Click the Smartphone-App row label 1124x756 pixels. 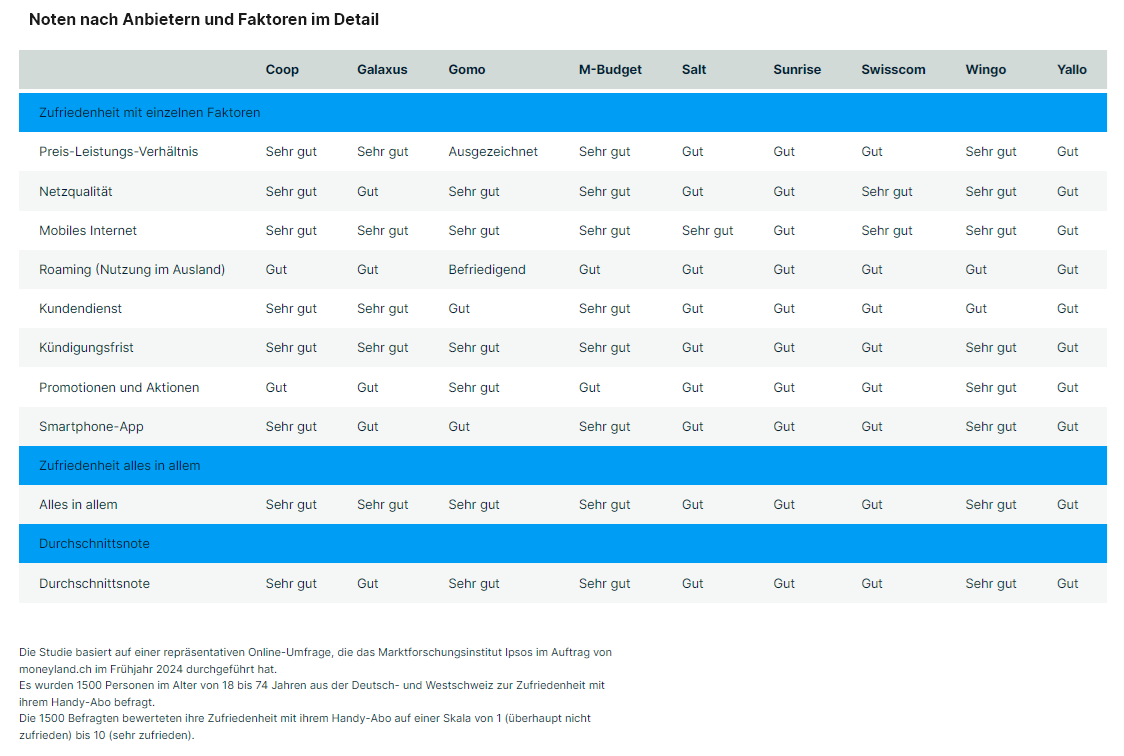[x=91, y=426]
